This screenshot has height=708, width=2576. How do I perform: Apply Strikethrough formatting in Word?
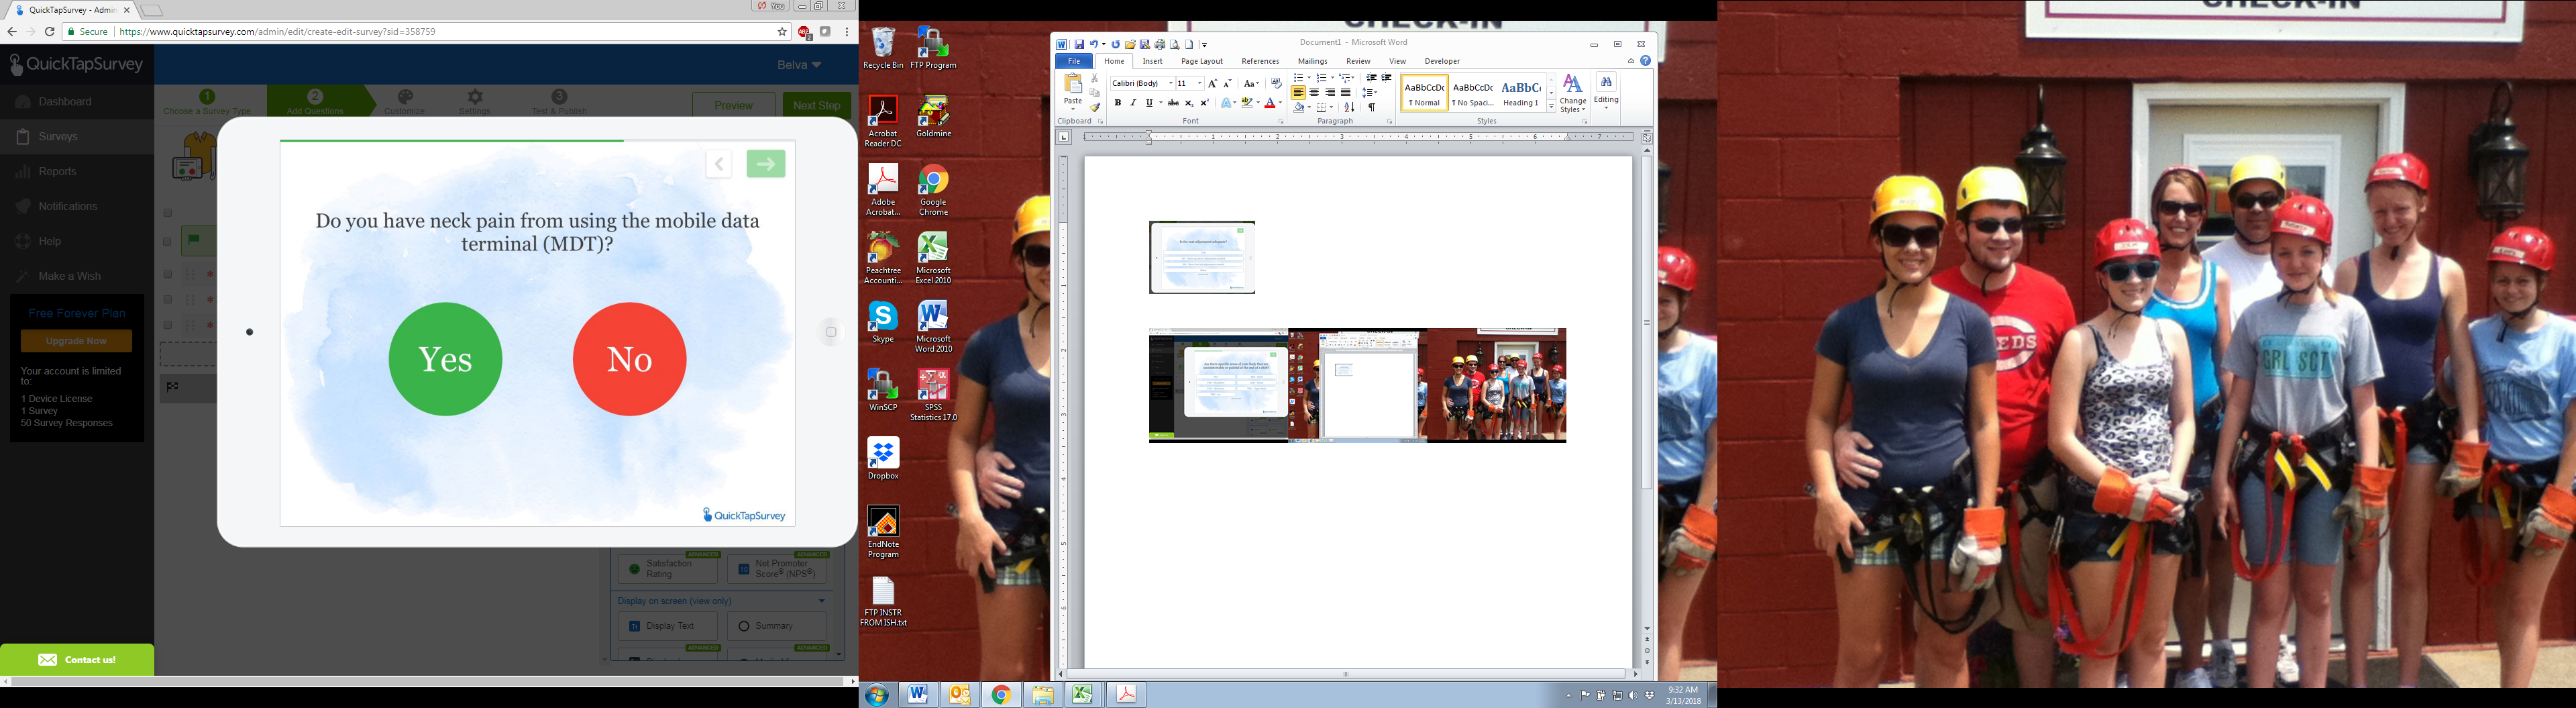click(x=1174, y=103)
